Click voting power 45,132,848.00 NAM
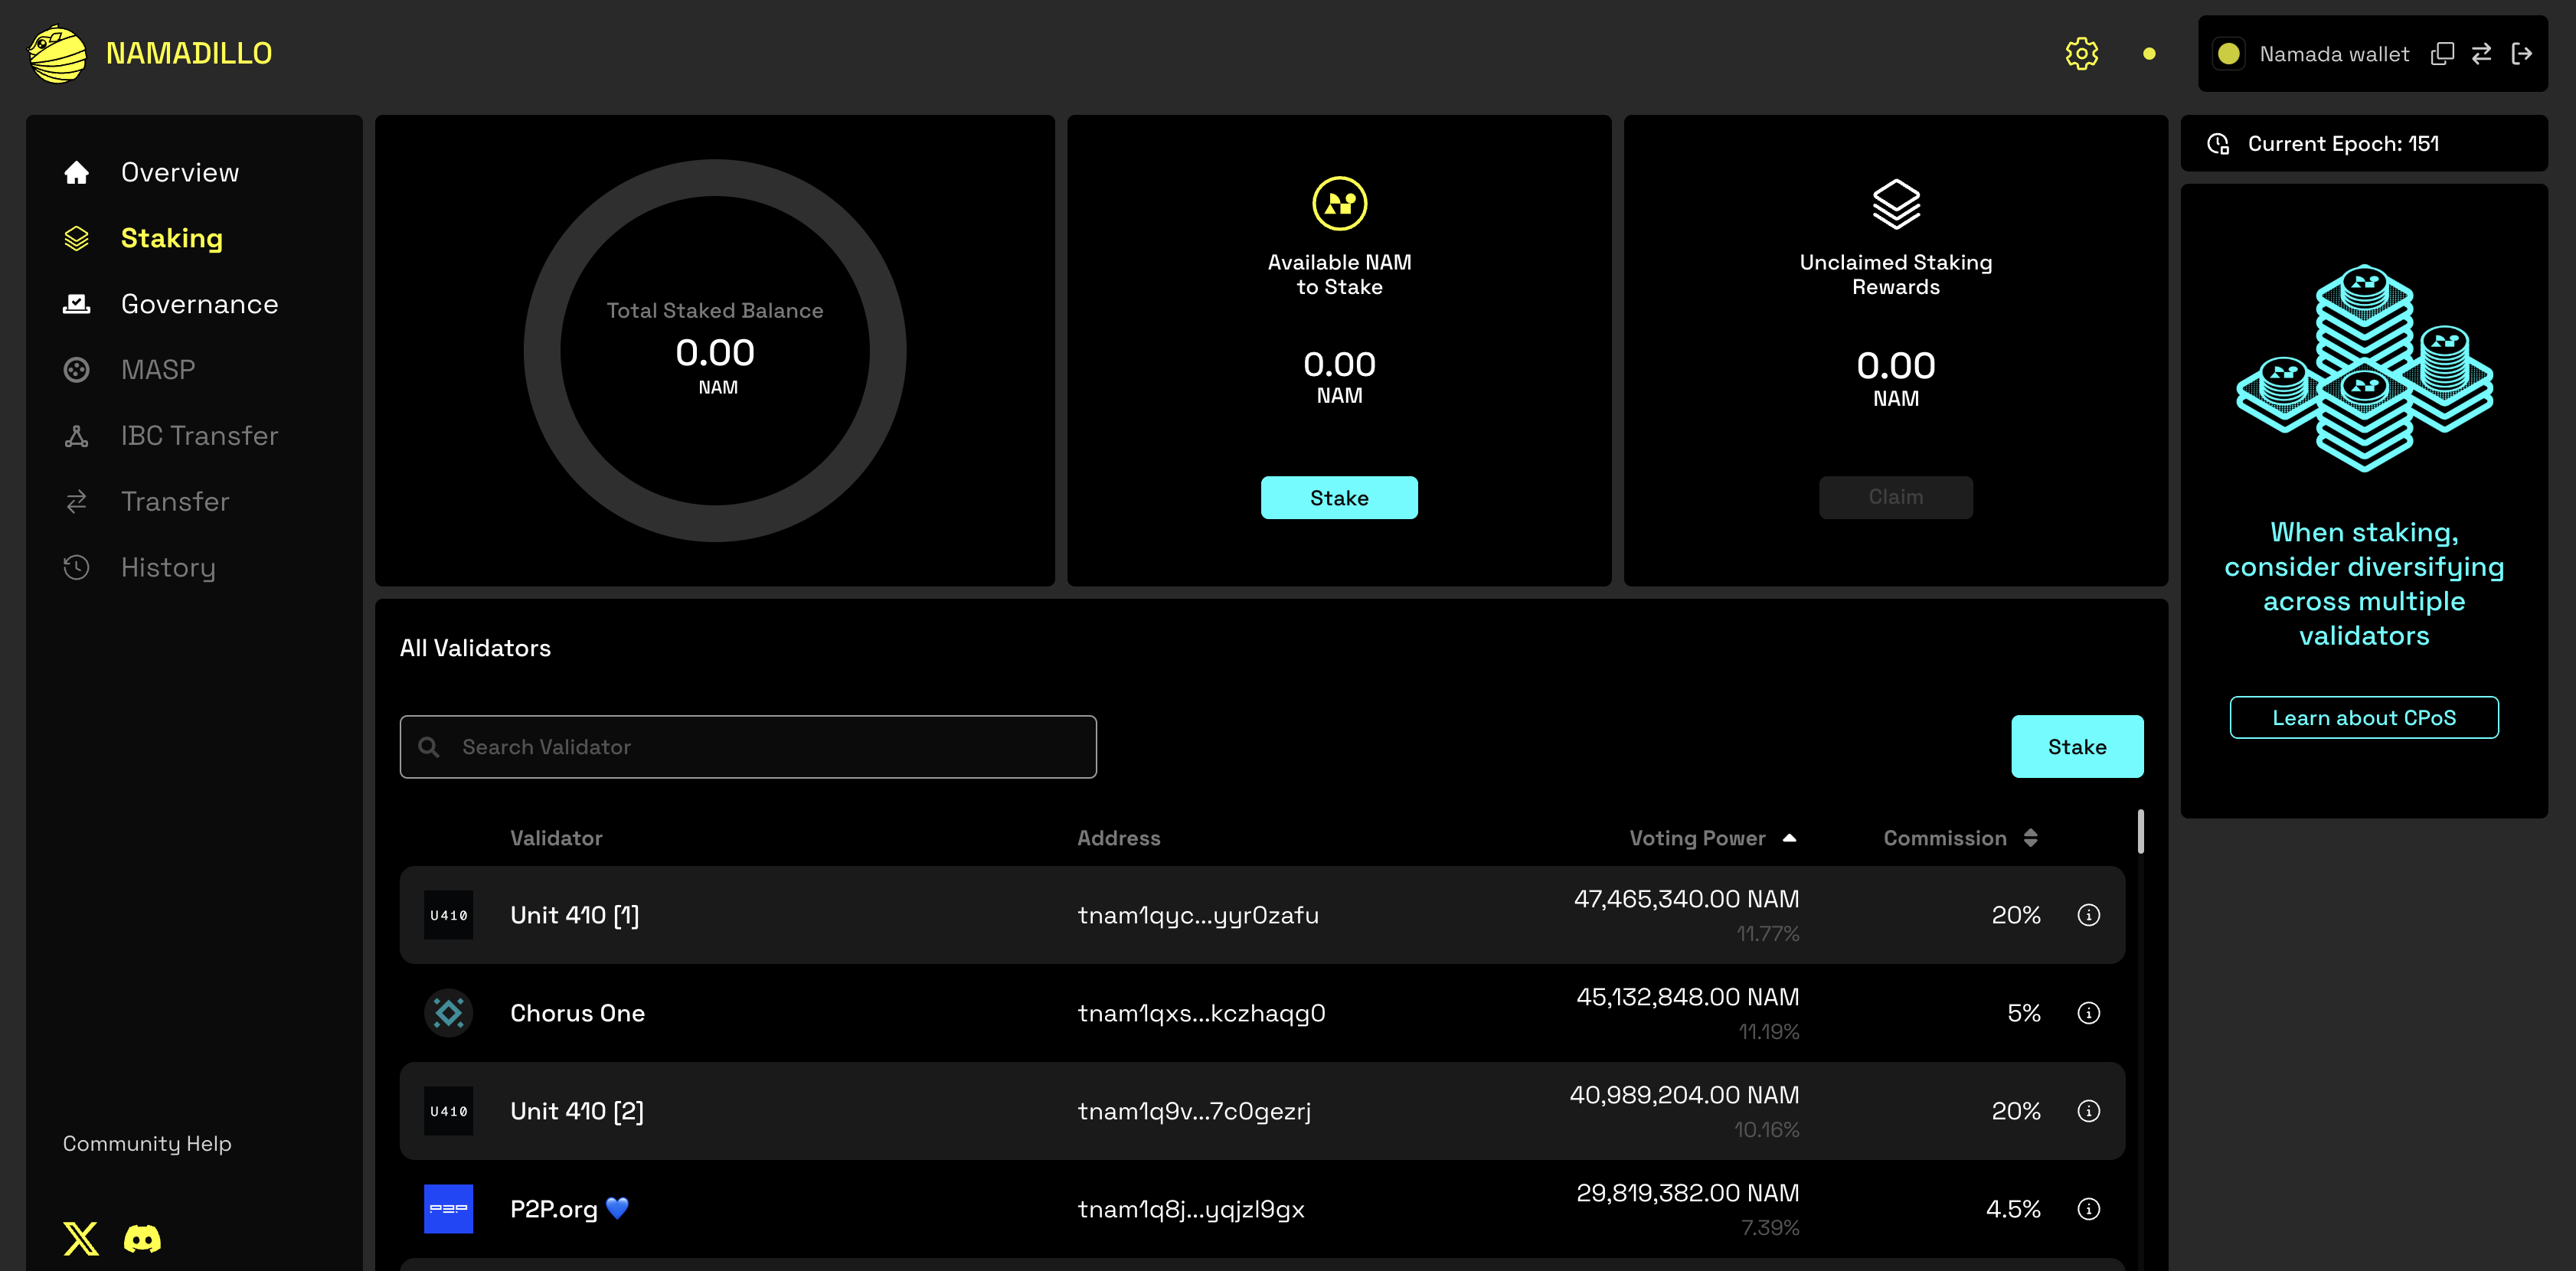 1687,997
